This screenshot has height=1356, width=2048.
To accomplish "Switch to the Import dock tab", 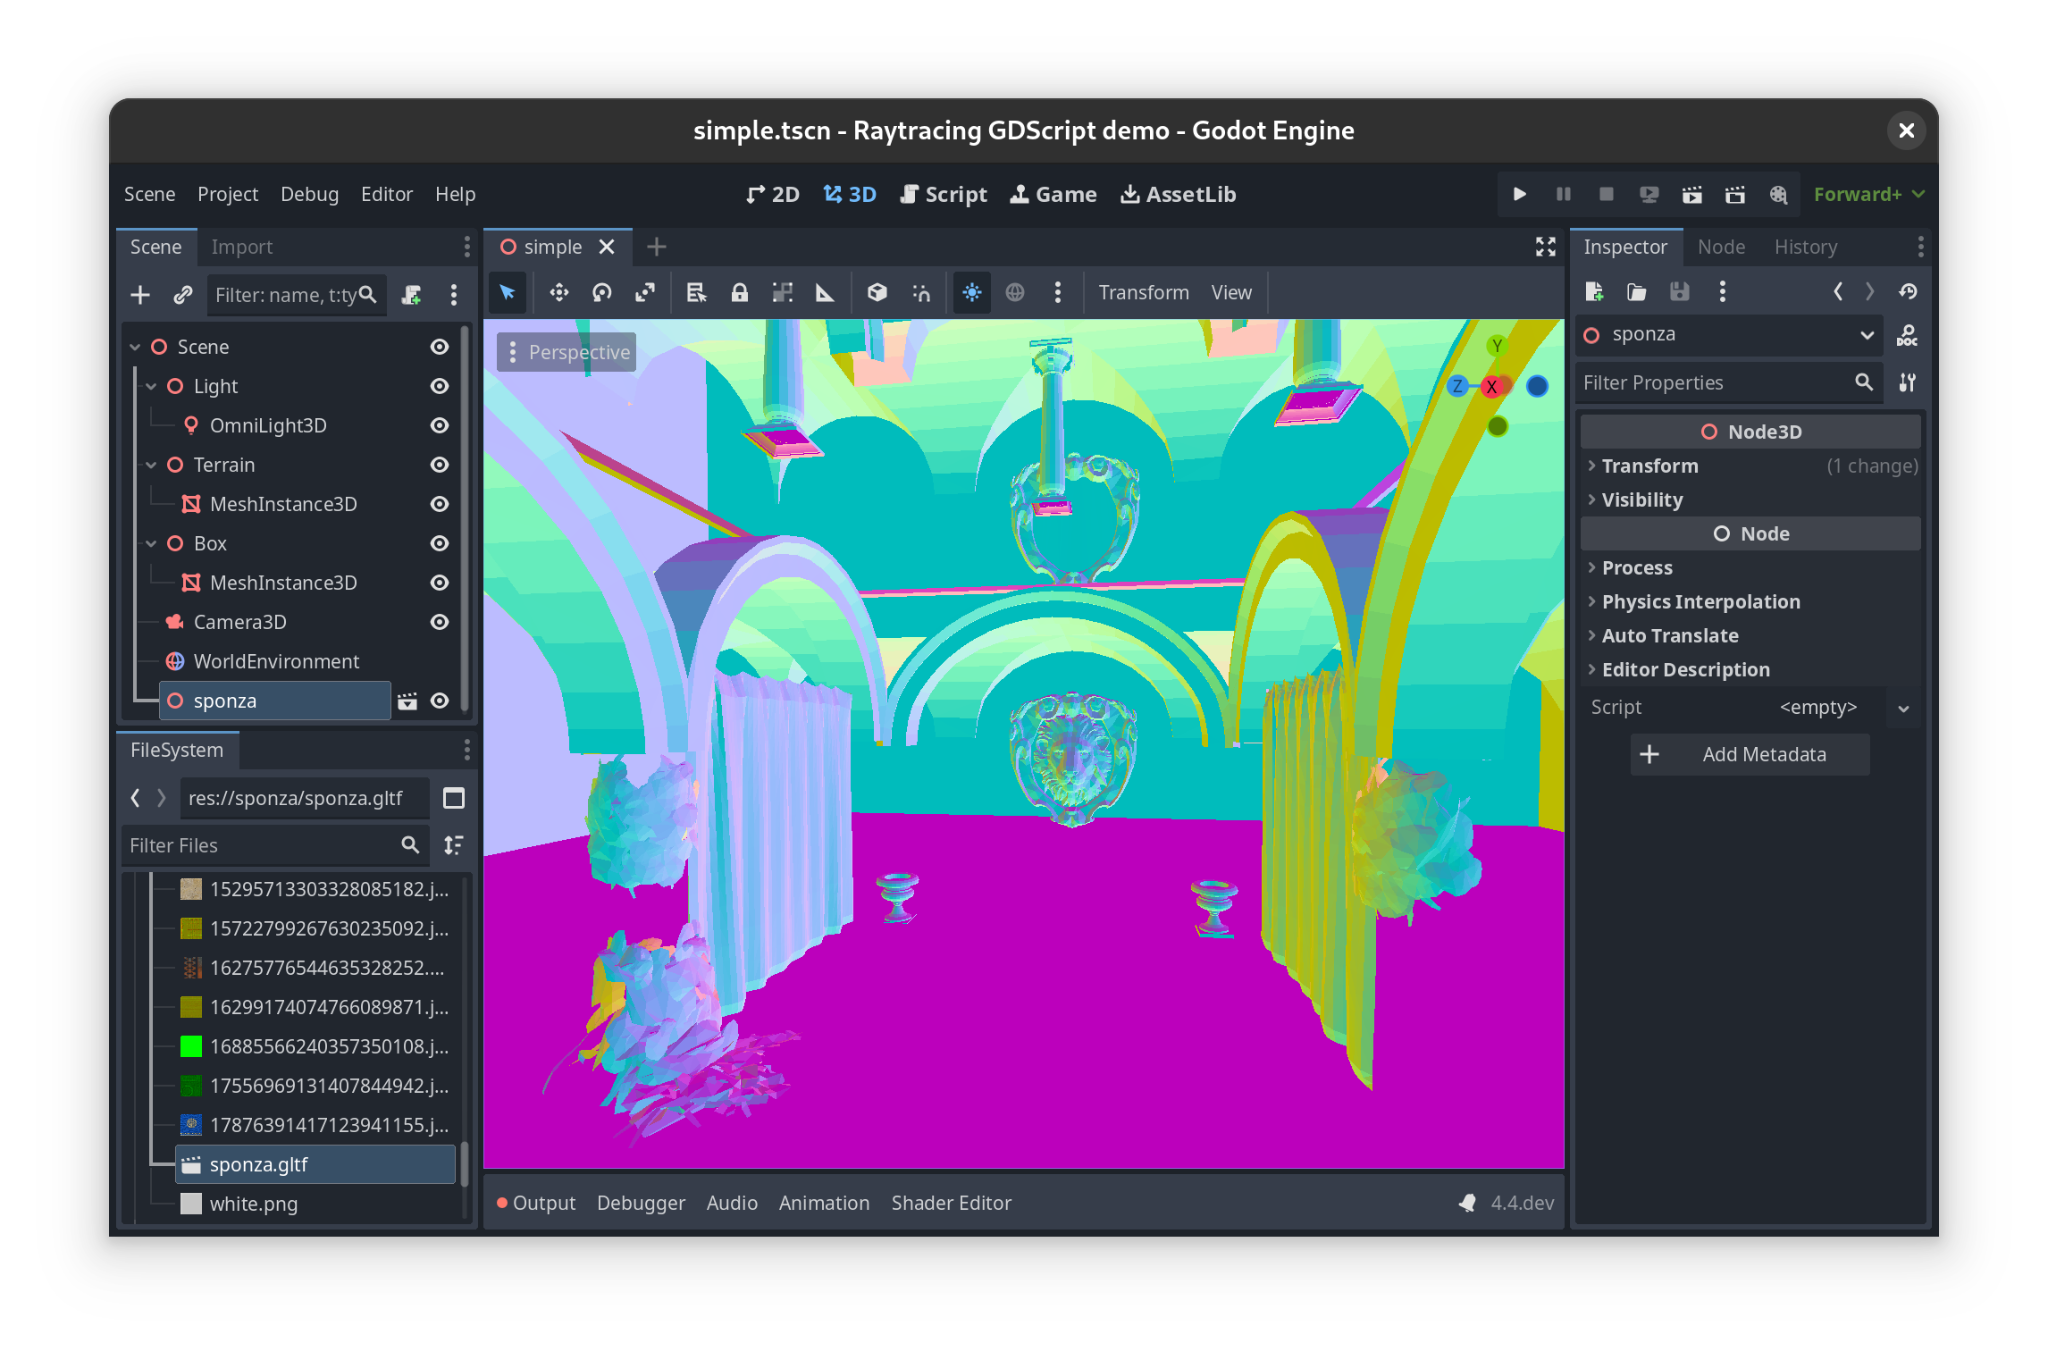I will (242, 247).
